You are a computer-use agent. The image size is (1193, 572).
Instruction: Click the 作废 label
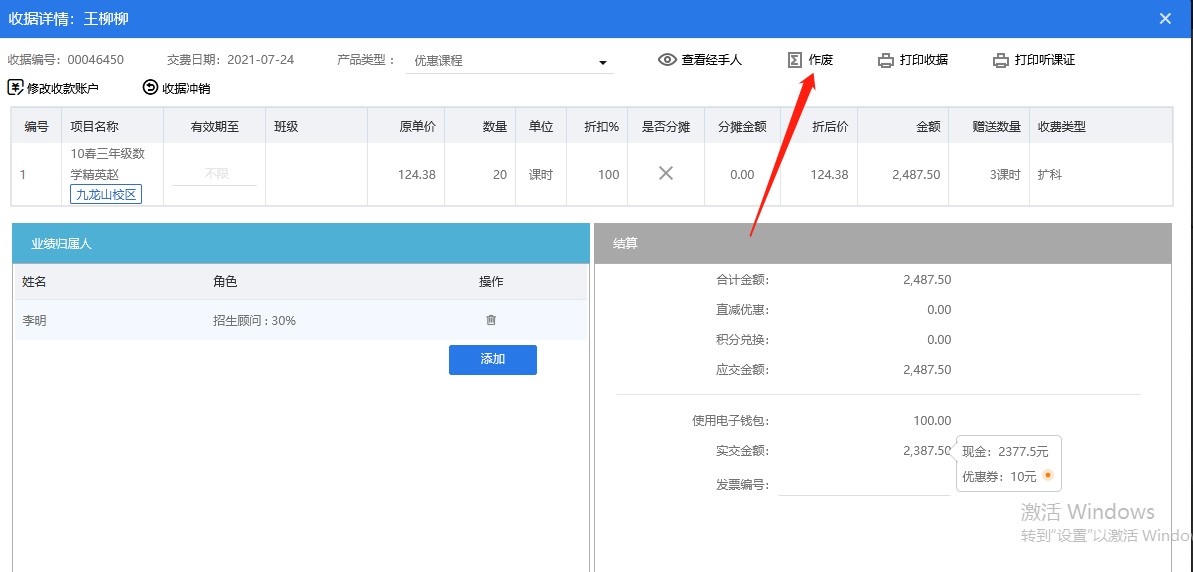(821, 60)
